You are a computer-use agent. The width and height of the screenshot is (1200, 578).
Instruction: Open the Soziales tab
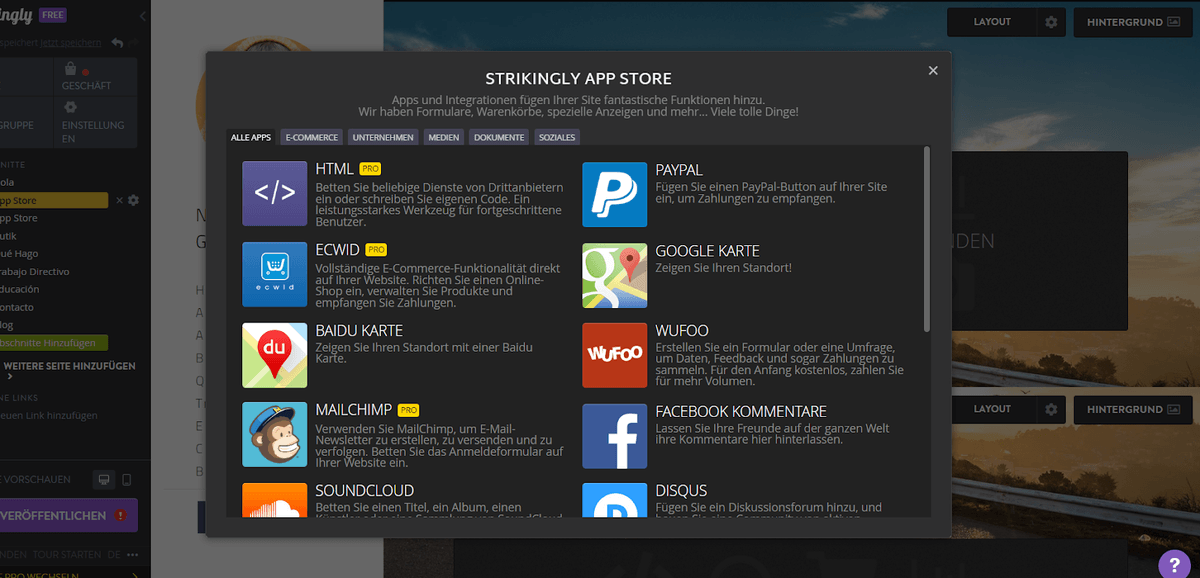point(556,137)
